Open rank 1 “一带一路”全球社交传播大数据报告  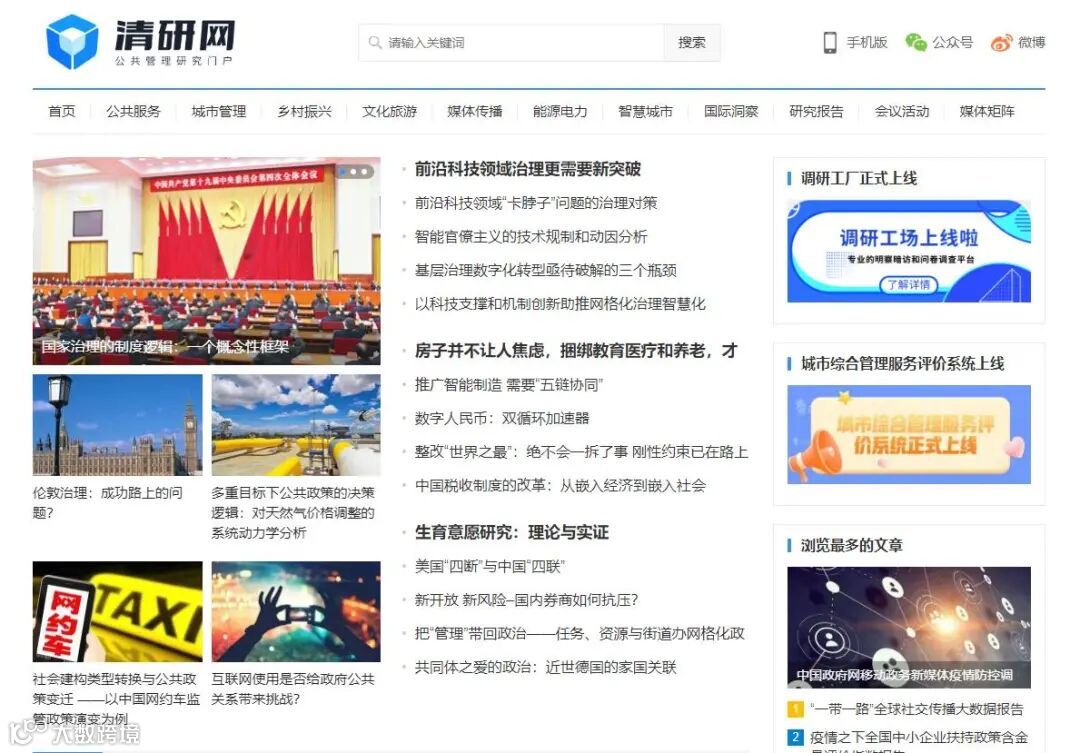click(917, 709)
